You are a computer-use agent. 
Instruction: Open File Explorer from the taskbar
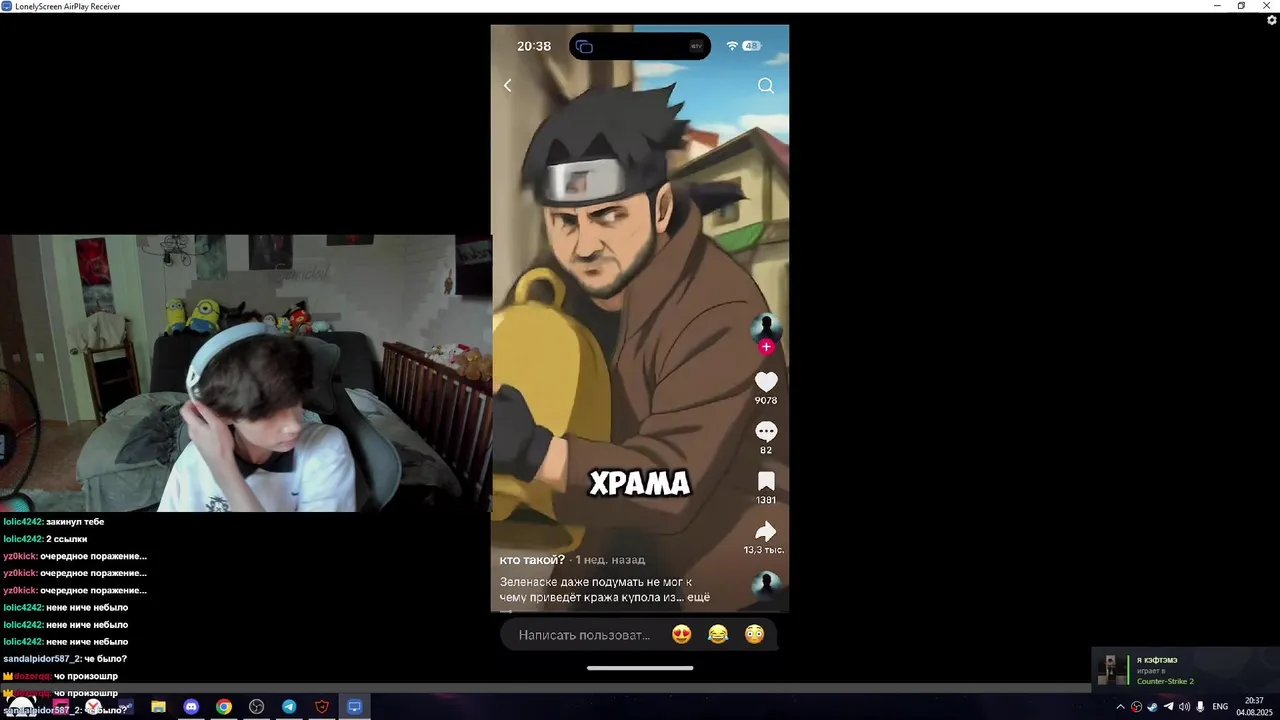point(158,707)
